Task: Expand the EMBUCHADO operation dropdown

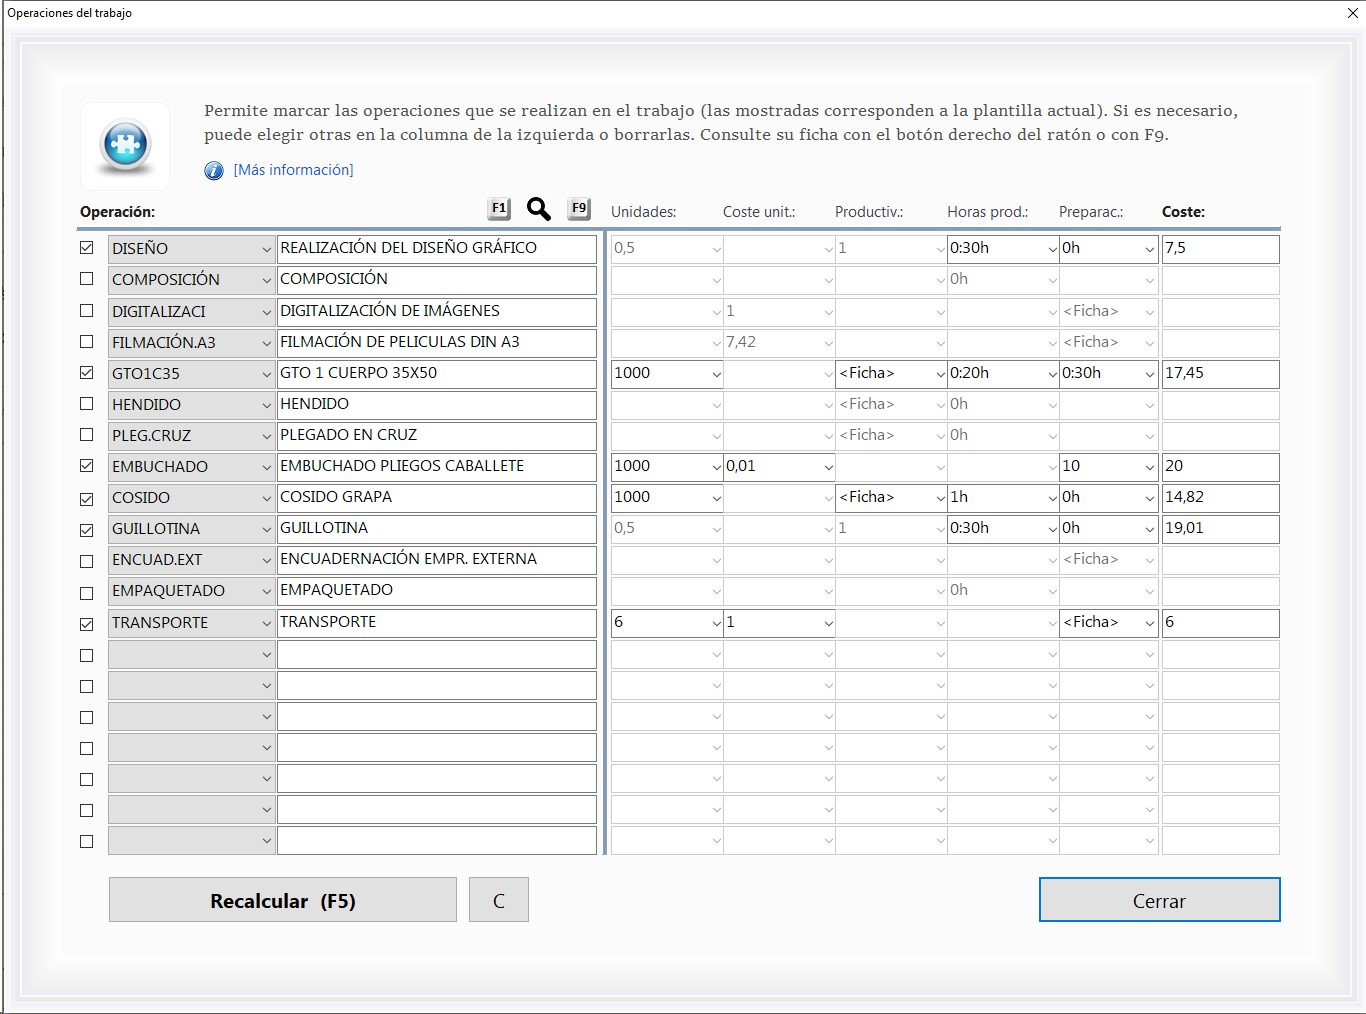Action: [x=266, y=467]
